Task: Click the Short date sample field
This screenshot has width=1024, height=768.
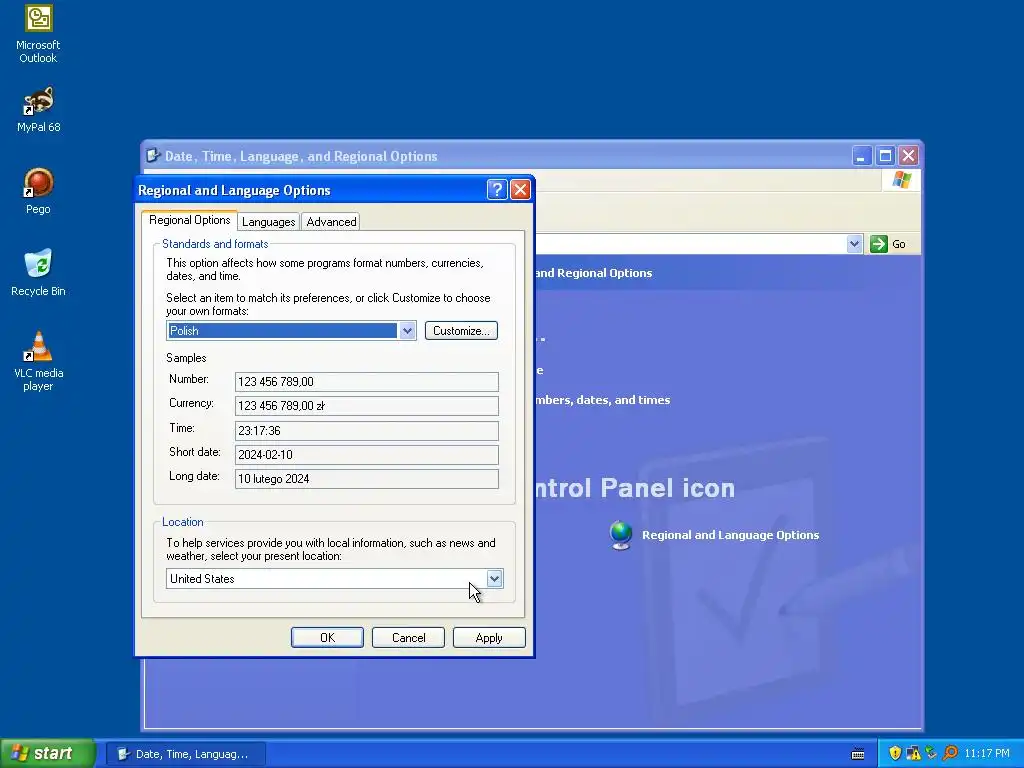Action: [x=366, y=455]
